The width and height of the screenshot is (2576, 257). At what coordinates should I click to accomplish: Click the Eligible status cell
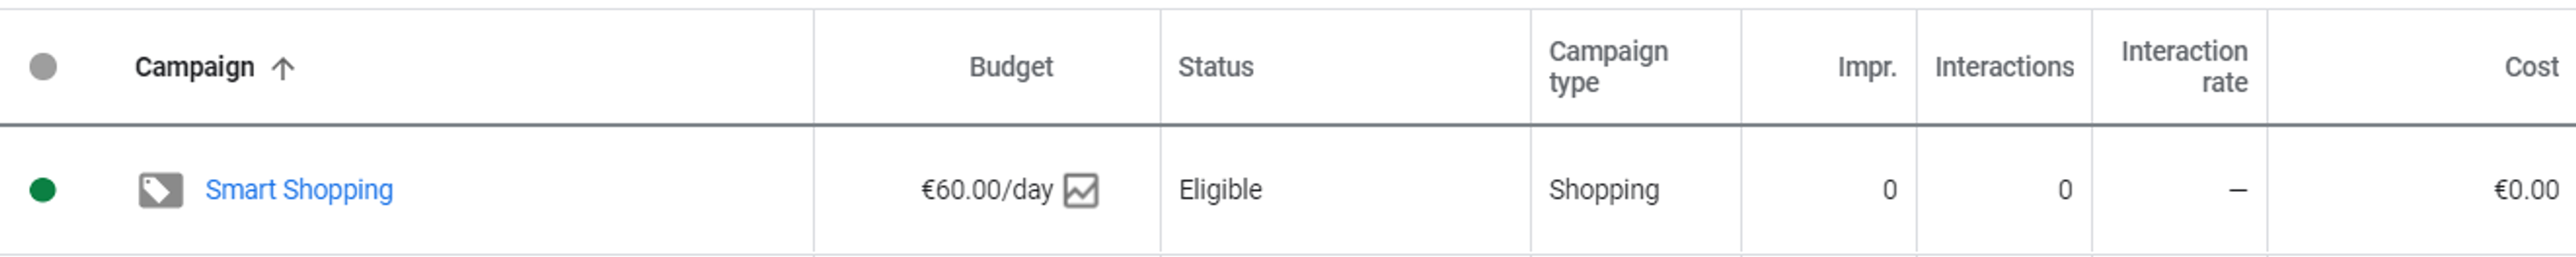click(1220, 189)
